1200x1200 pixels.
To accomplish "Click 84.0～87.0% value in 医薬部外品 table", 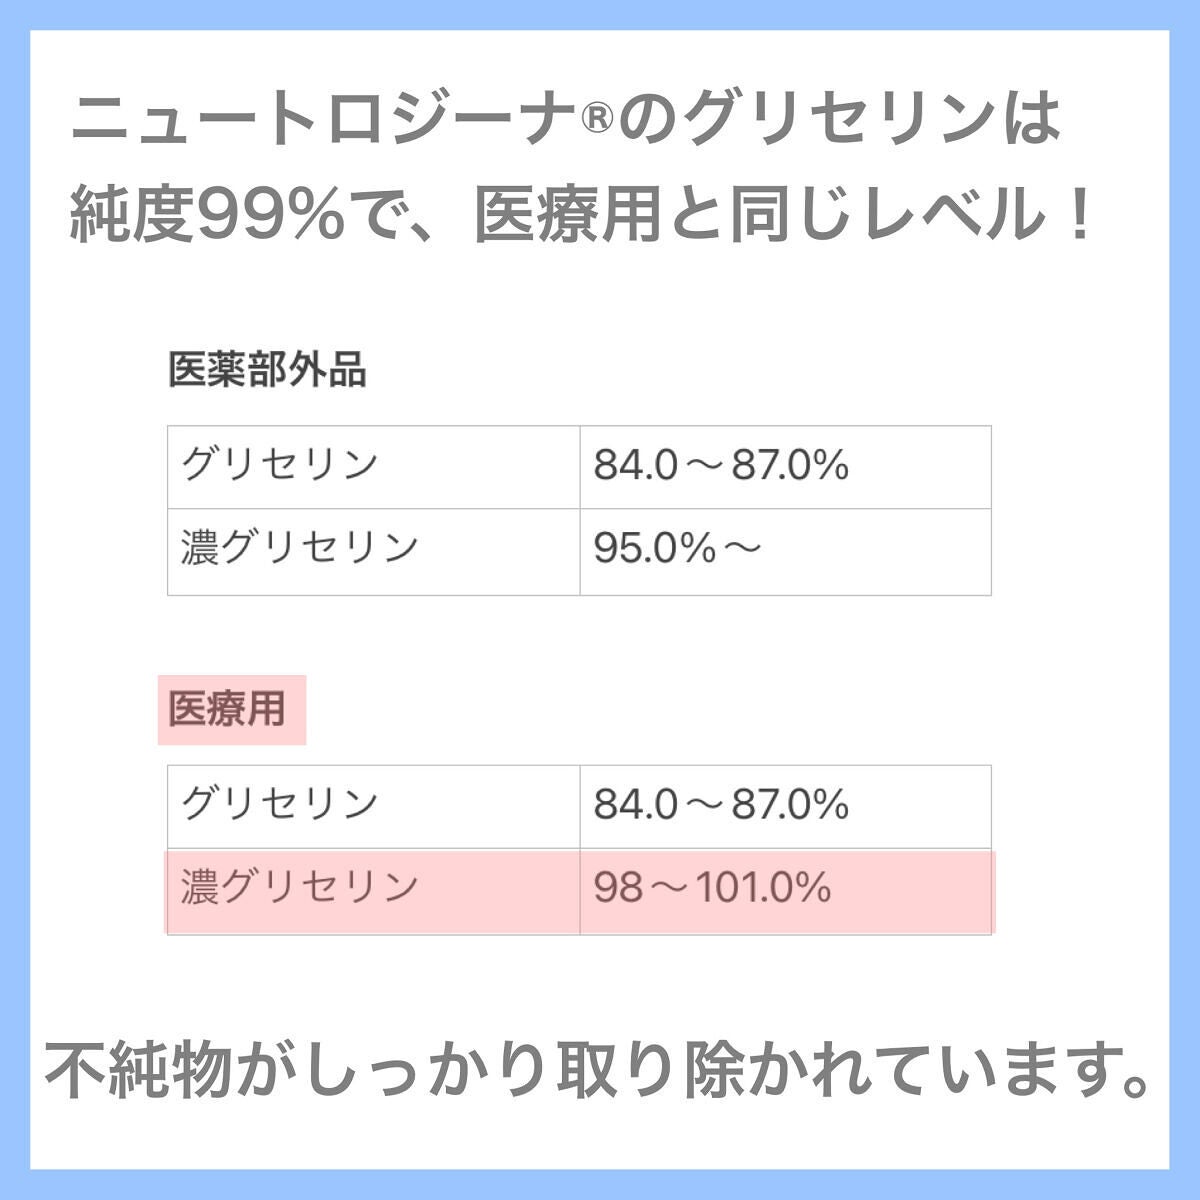I will click(721, 465).
